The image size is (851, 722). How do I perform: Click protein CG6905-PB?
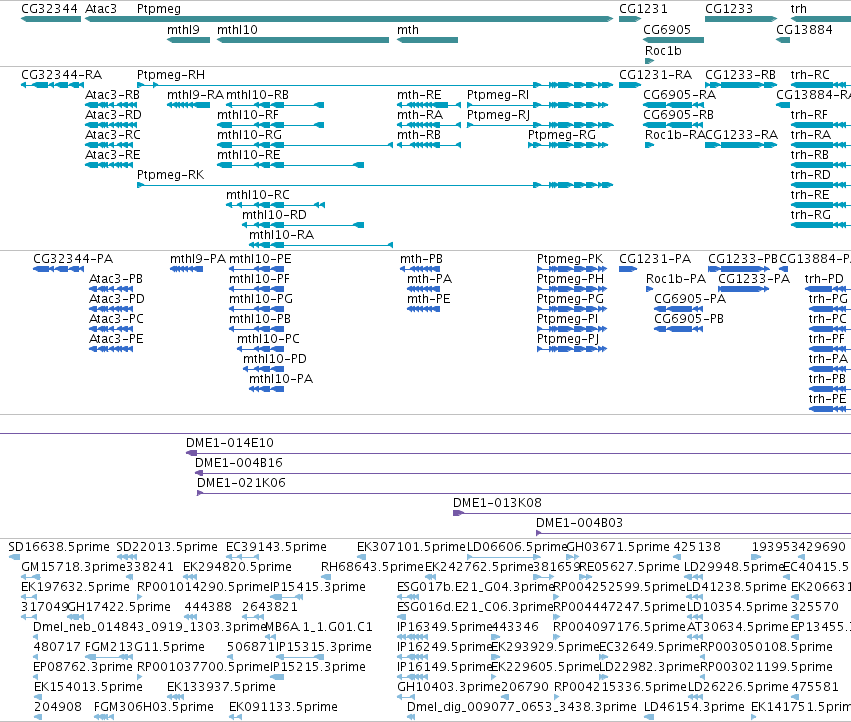689,319
